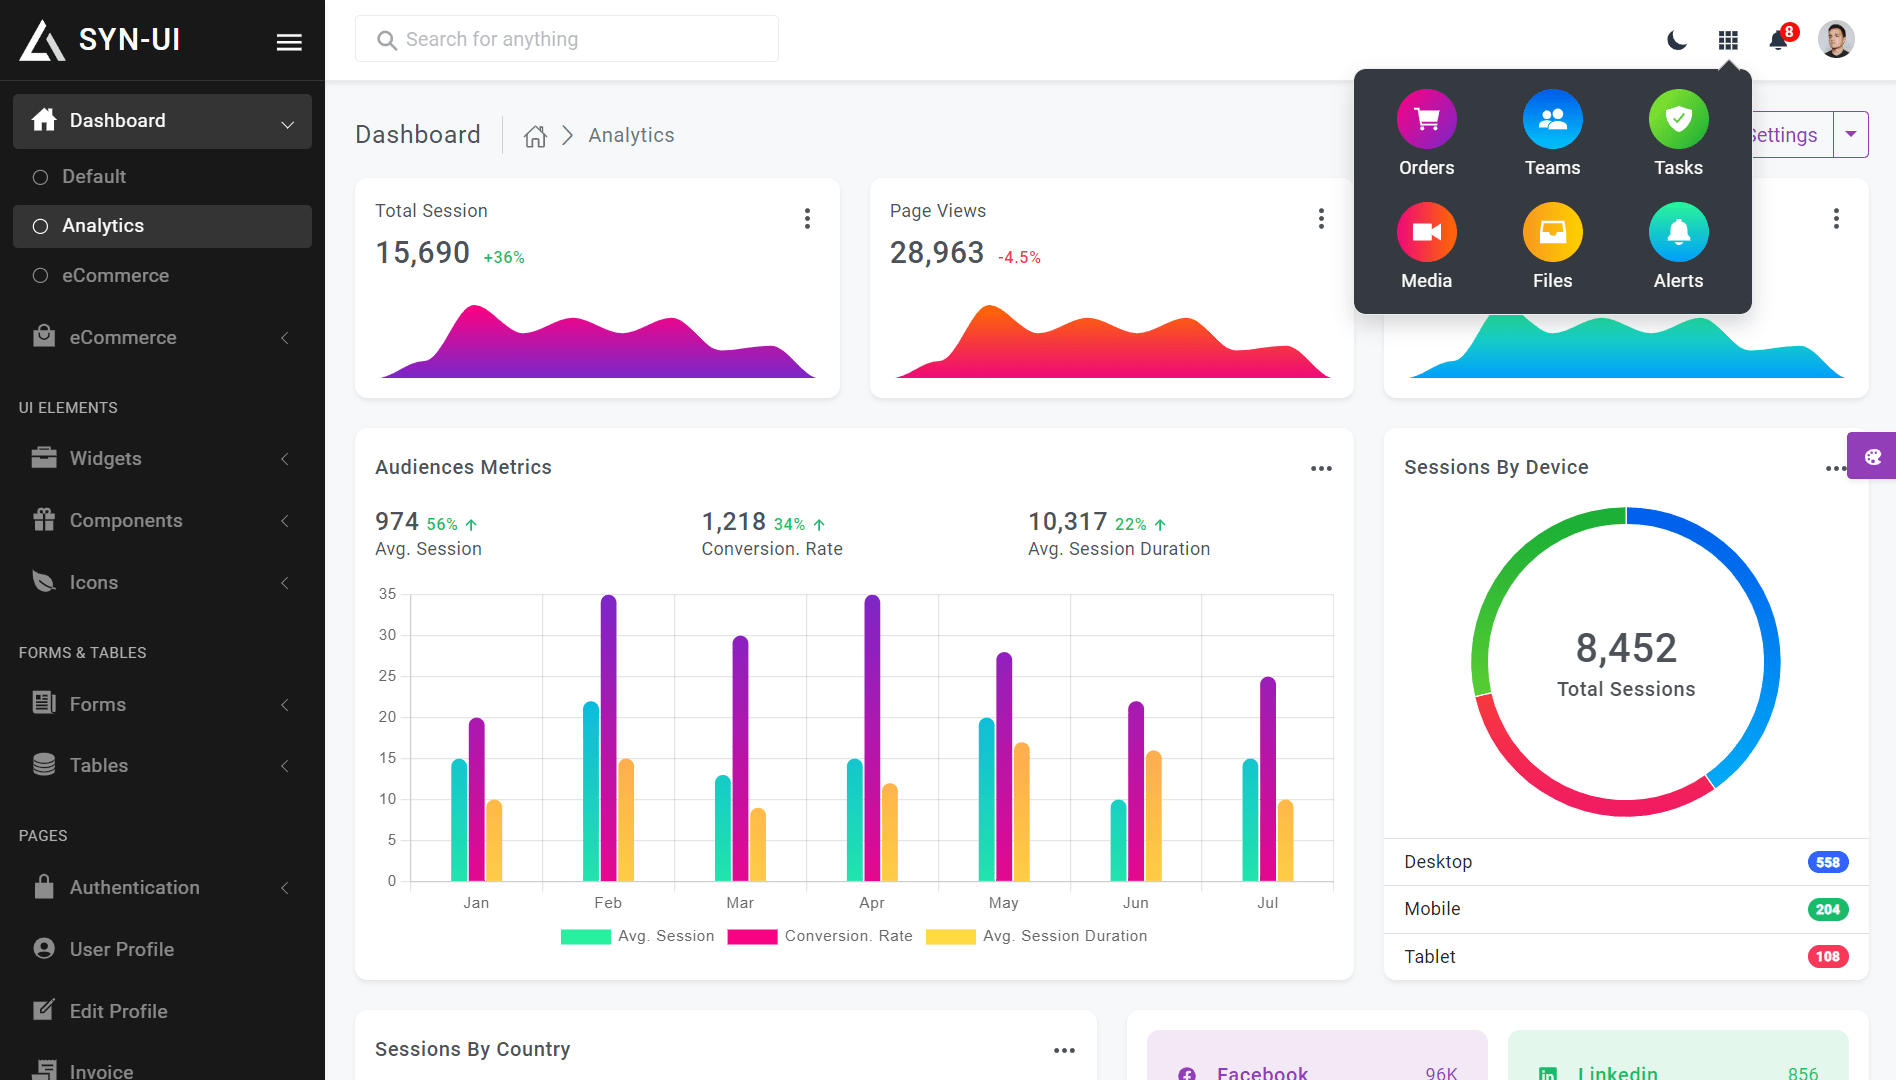Open the Orders app shortcut
1896x1080 pixels.
click(x=1426, y=134)
